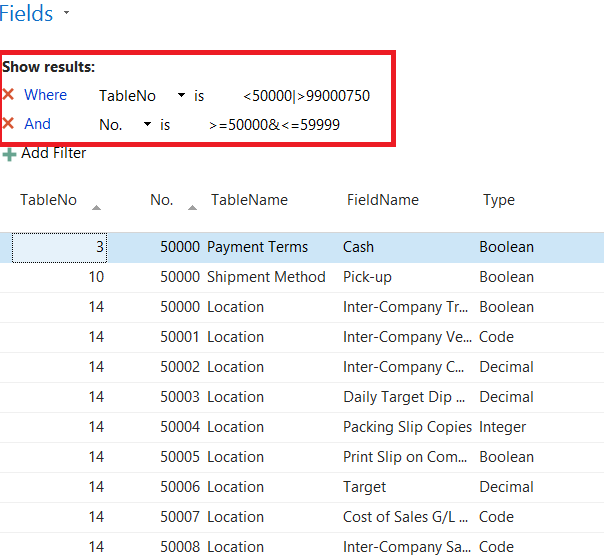
Task: Select the Shipment Method cell
Action: point(266,277)
